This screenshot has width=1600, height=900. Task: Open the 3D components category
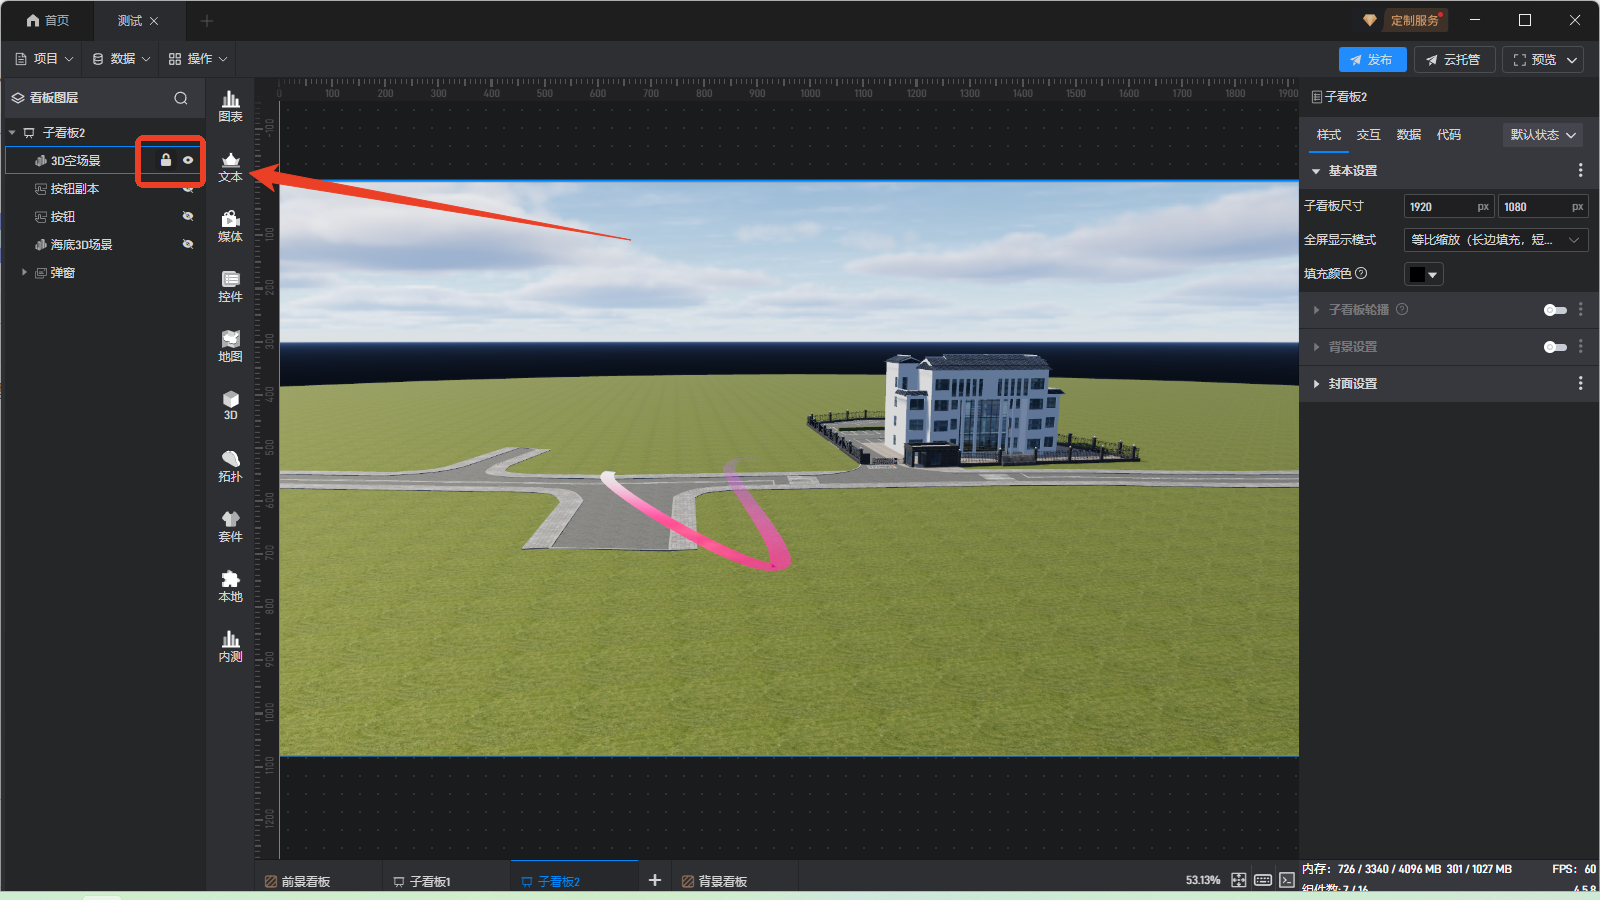click(x=230, y=405)
